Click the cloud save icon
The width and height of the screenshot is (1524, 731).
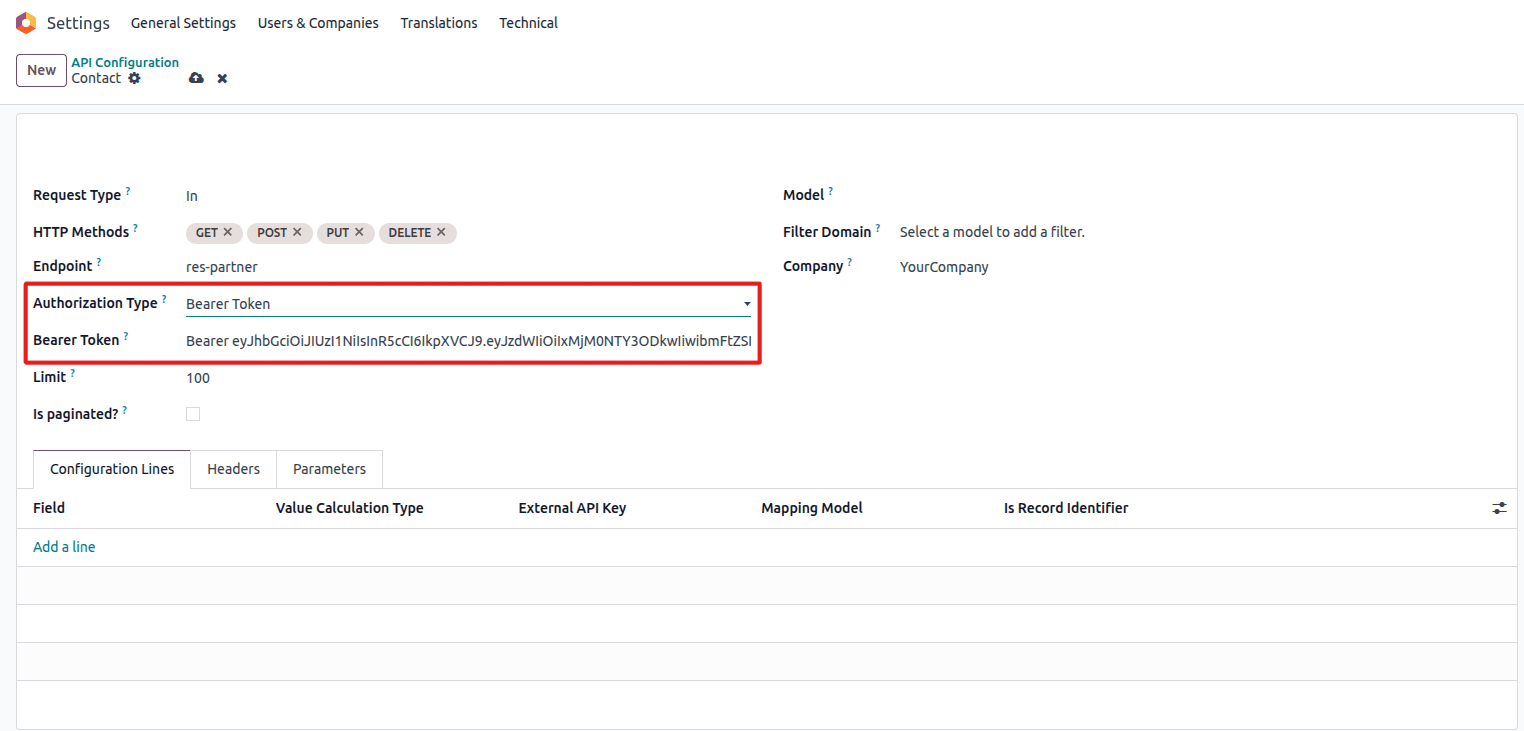point(196,78)
